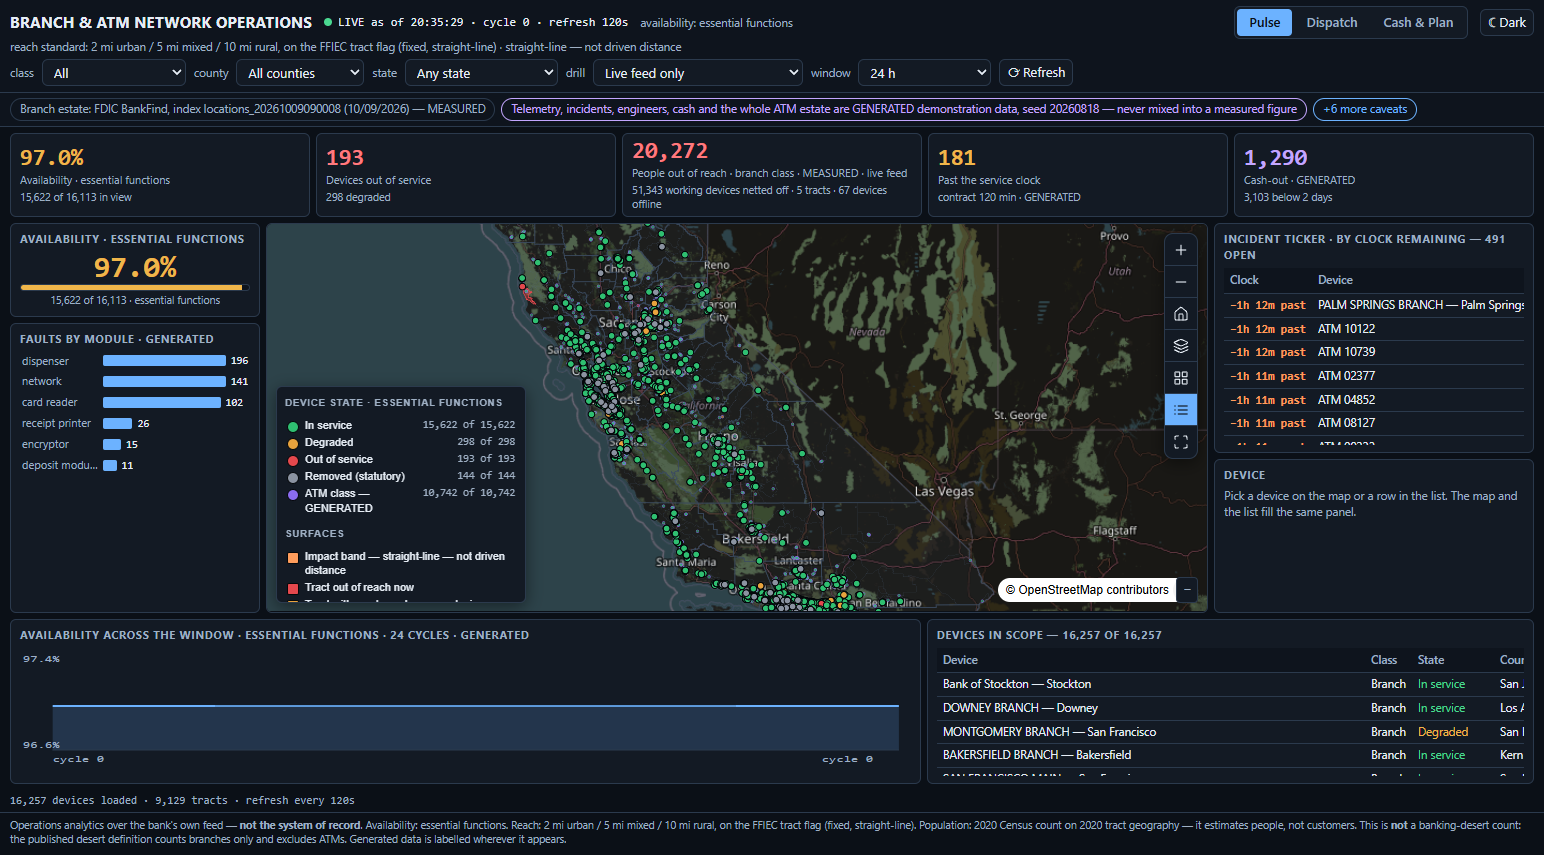Switch to the Dispatch tab
Screen dimensions: 1544x855
click(x=1332, y=22)
